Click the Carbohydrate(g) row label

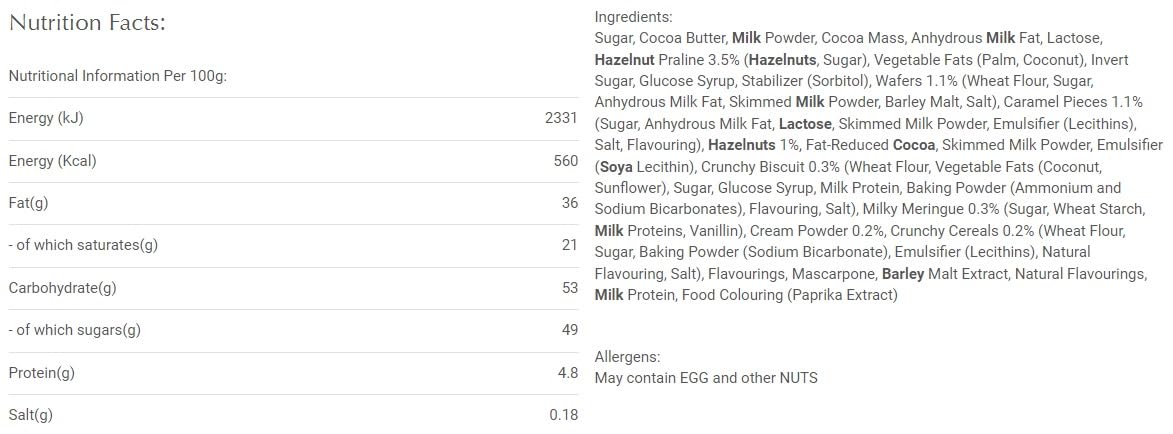[x=62, y=288]
